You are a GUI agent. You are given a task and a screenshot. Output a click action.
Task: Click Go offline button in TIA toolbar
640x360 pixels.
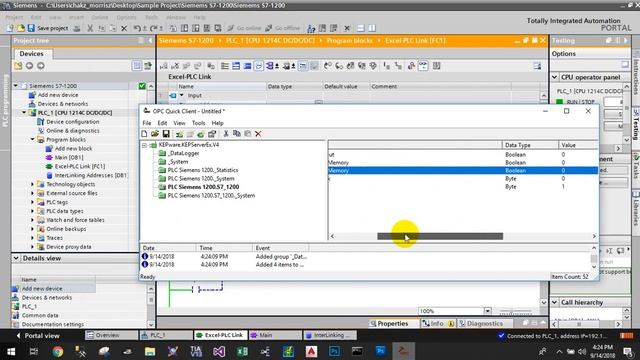click(x=282, y=28)
